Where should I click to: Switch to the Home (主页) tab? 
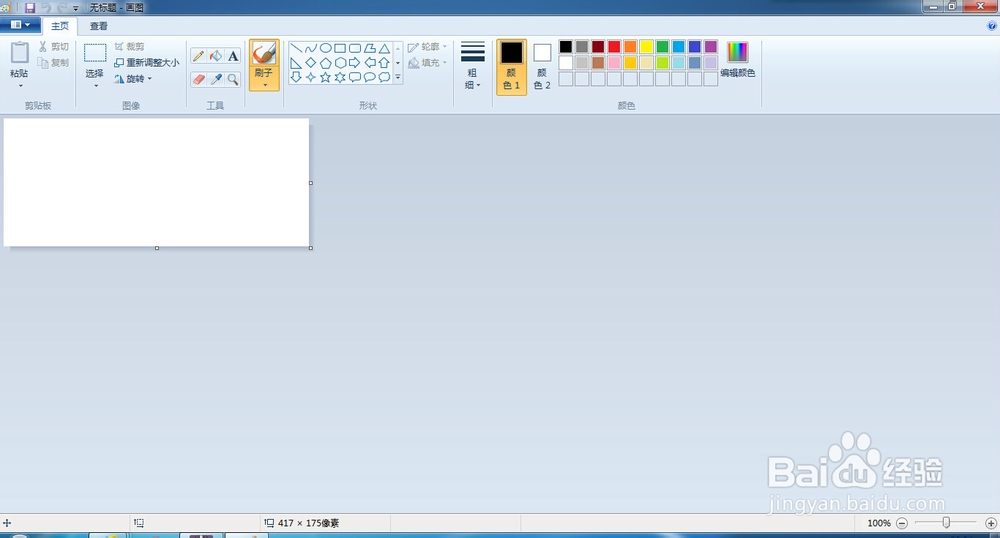pyautogui.click(x=60, y=26)
